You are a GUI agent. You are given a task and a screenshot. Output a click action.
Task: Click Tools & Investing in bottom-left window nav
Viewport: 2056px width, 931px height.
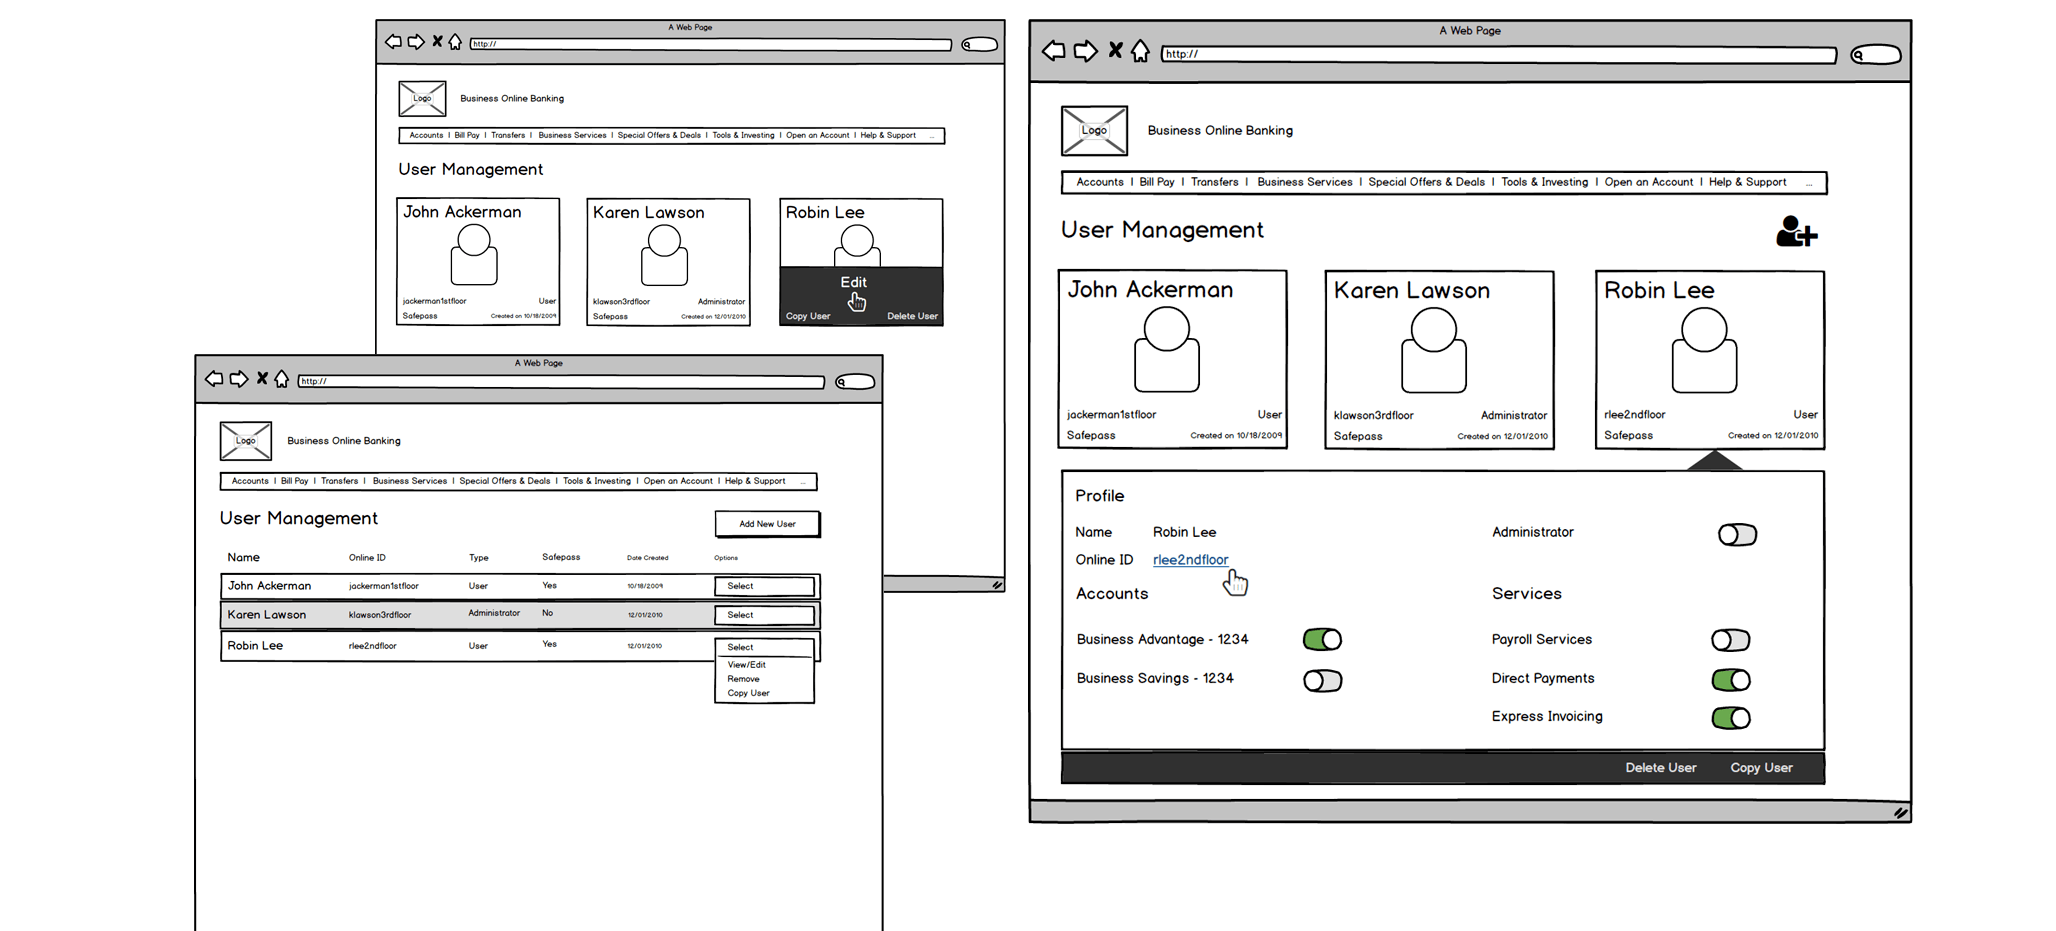coord(596,481)
